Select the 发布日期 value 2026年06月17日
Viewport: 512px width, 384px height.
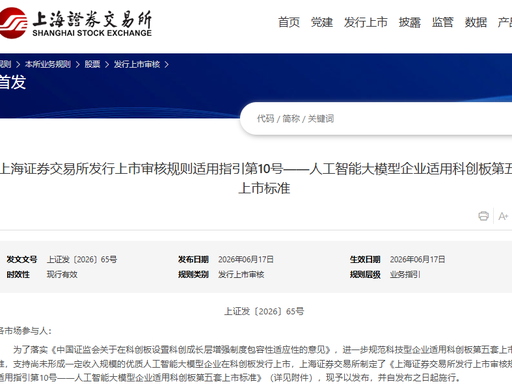pyautogui.click(x=246, y=259)
